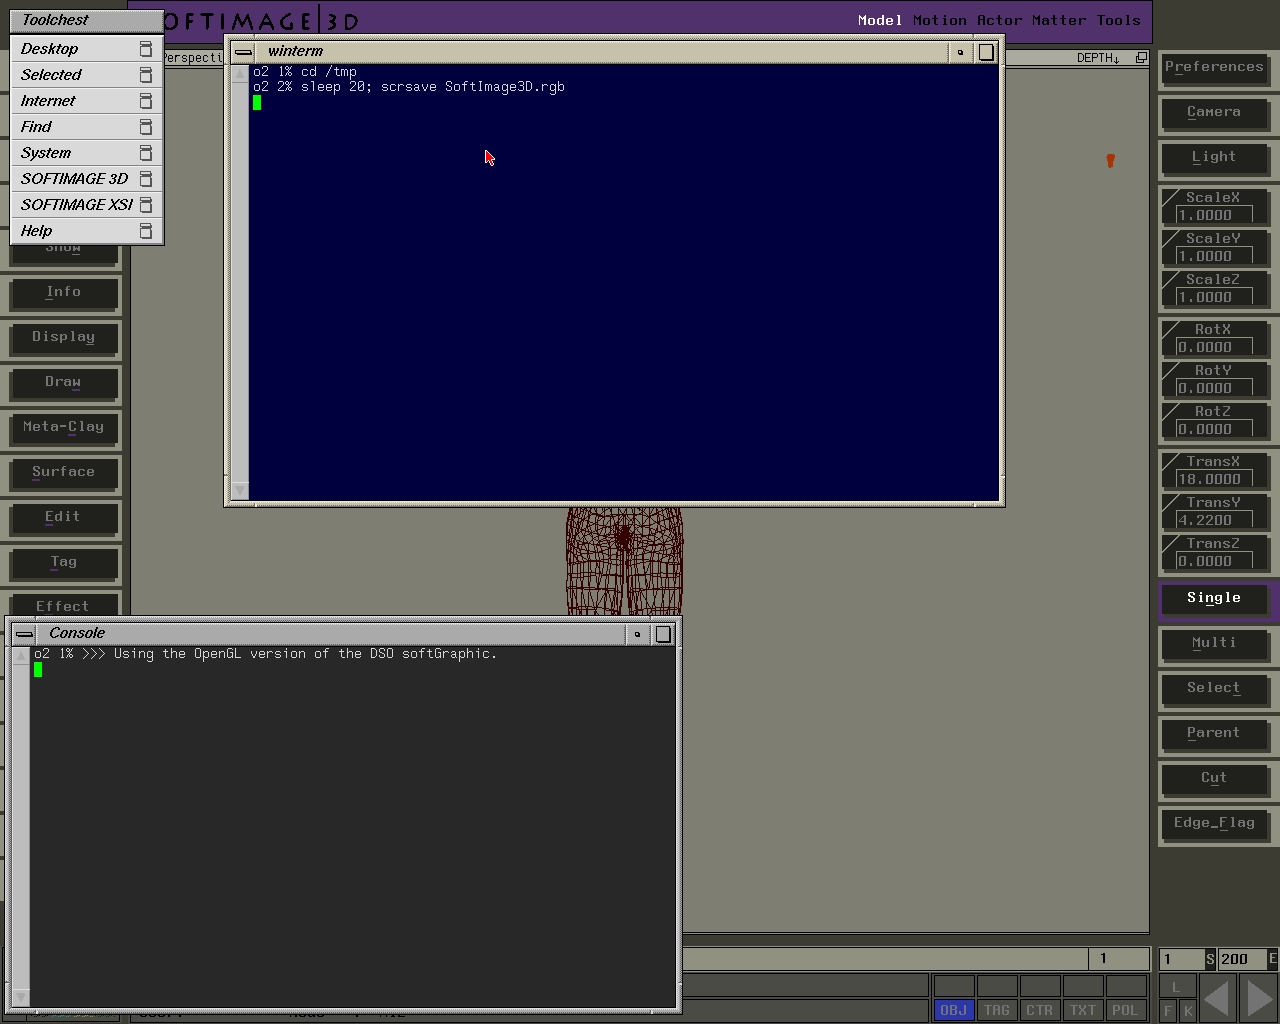Expand Find menu in Toolchest

coord(87,127)
